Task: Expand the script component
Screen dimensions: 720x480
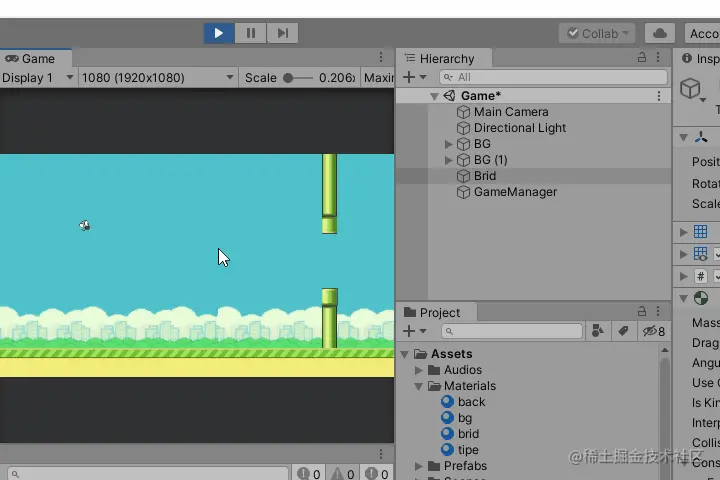Action: pos(684,277)
